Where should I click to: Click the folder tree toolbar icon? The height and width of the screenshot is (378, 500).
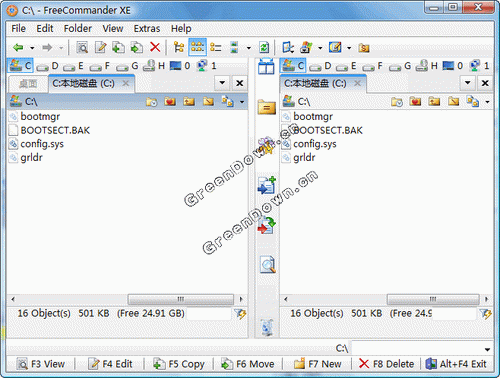(x=179, y=47)
